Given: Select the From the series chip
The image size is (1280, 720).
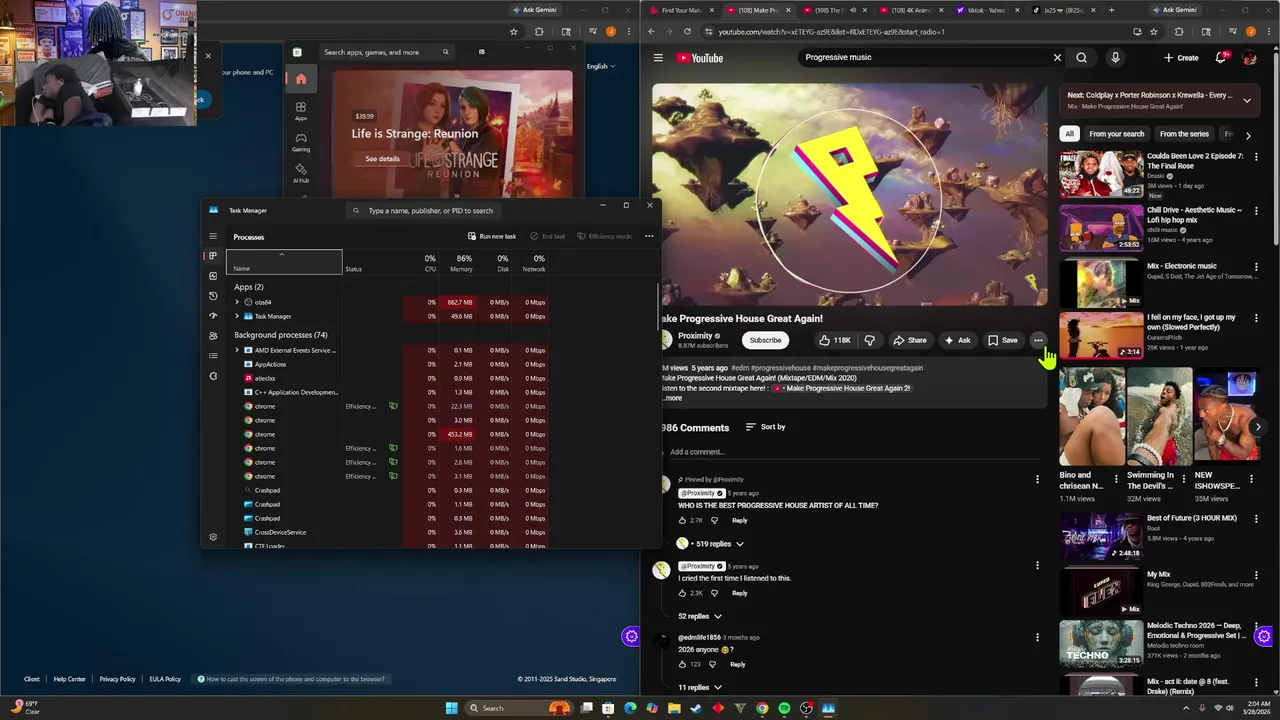Looking at the screenshot, I should [x=1184, y=134].
